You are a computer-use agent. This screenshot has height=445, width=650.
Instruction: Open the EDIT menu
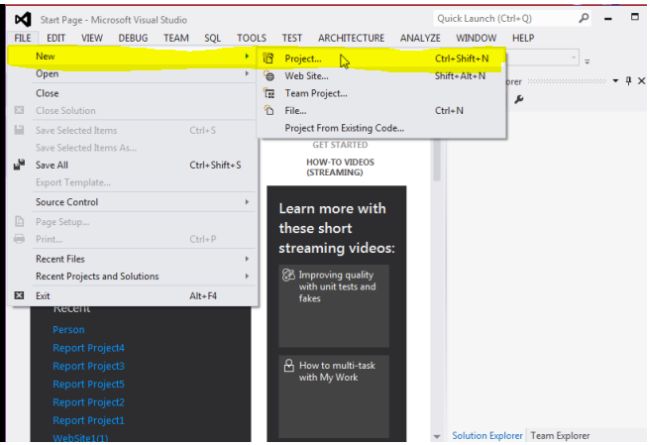pos(56,38)
